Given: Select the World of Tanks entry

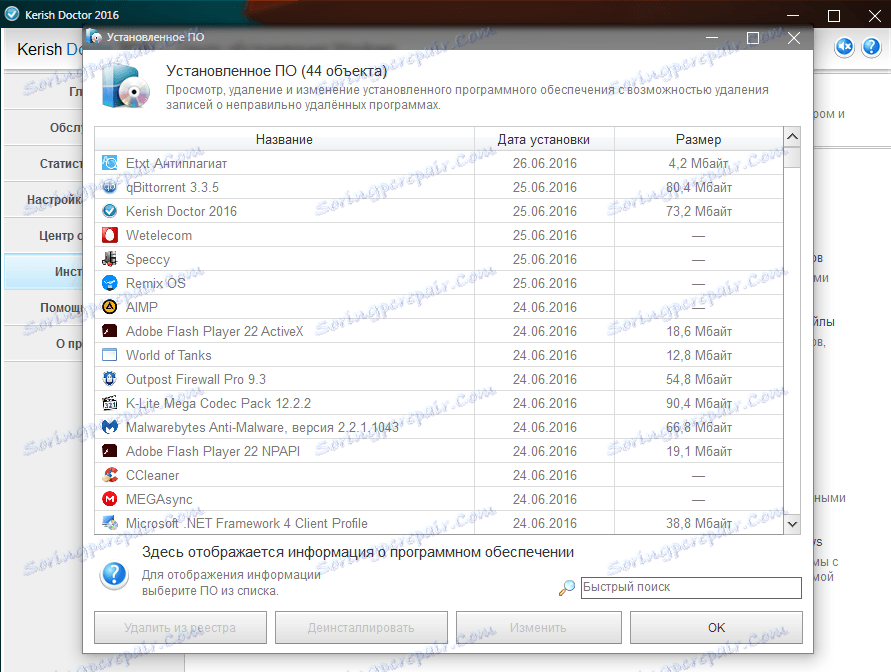Looking at the screenshot, I should [x=168, y=355].
